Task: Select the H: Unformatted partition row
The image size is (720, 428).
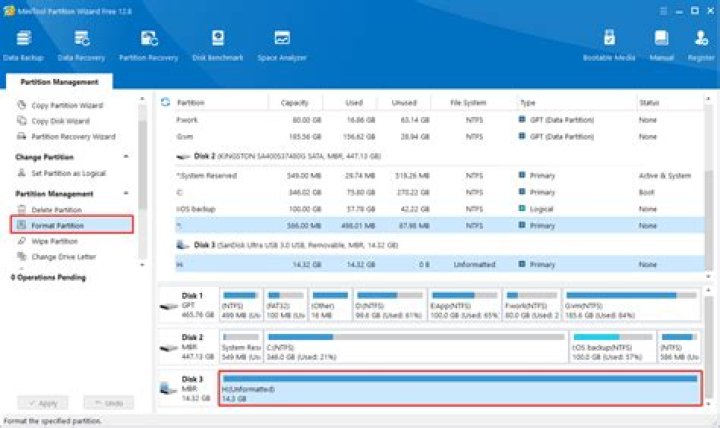Action: (439, 265)
